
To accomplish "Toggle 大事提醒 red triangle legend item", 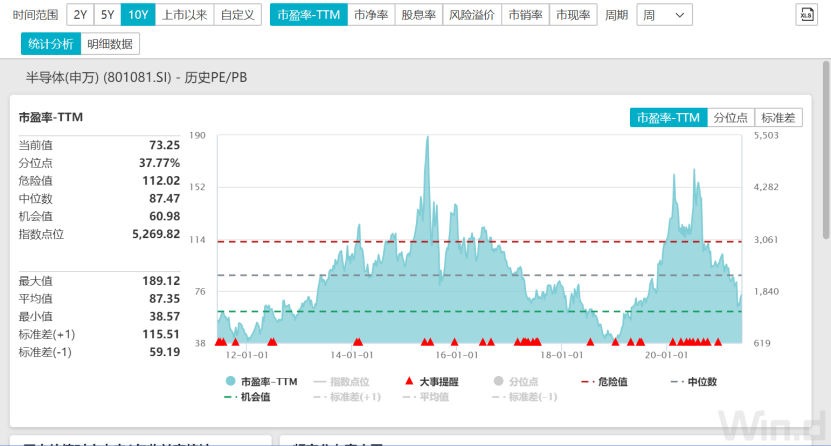I will tap(435, 381).
